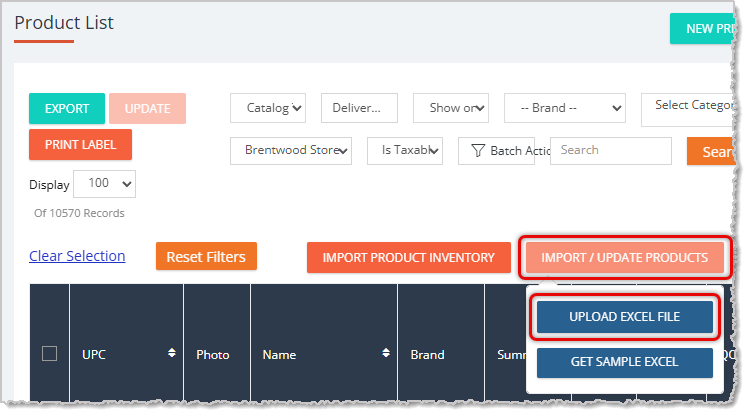Click the Search input field
This screenshot has width=749, height=417.
point(611,151)
